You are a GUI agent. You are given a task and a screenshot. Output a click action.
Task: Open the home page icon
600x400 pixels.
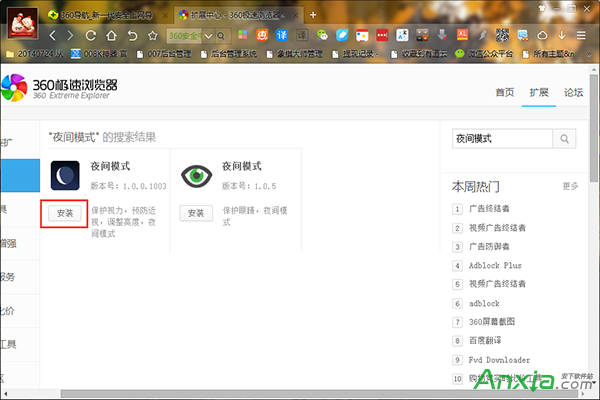[111, 36]
